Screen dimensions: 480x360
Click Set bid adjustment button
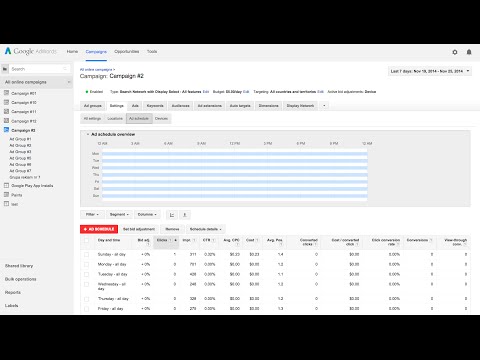point(139,229)
